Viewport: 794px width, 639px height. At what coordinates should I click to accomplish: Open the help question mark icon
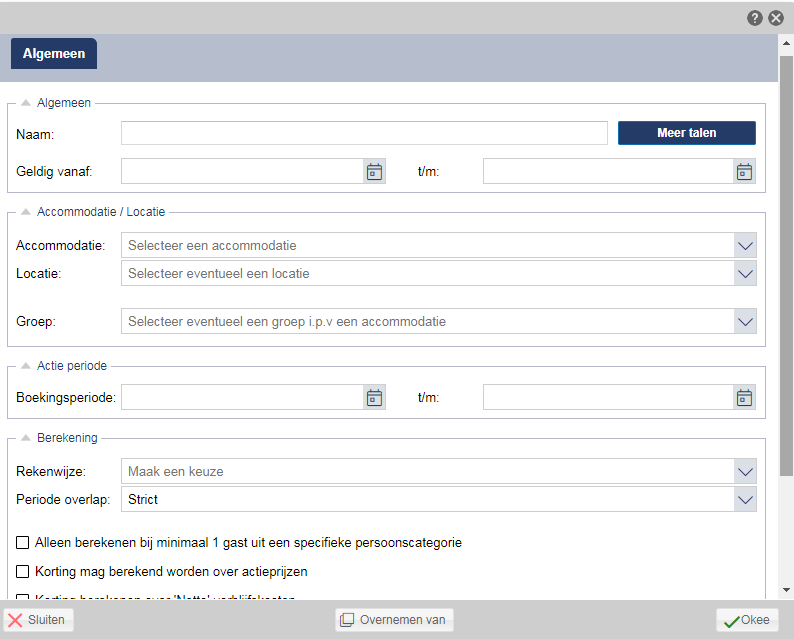click(755, 18)
